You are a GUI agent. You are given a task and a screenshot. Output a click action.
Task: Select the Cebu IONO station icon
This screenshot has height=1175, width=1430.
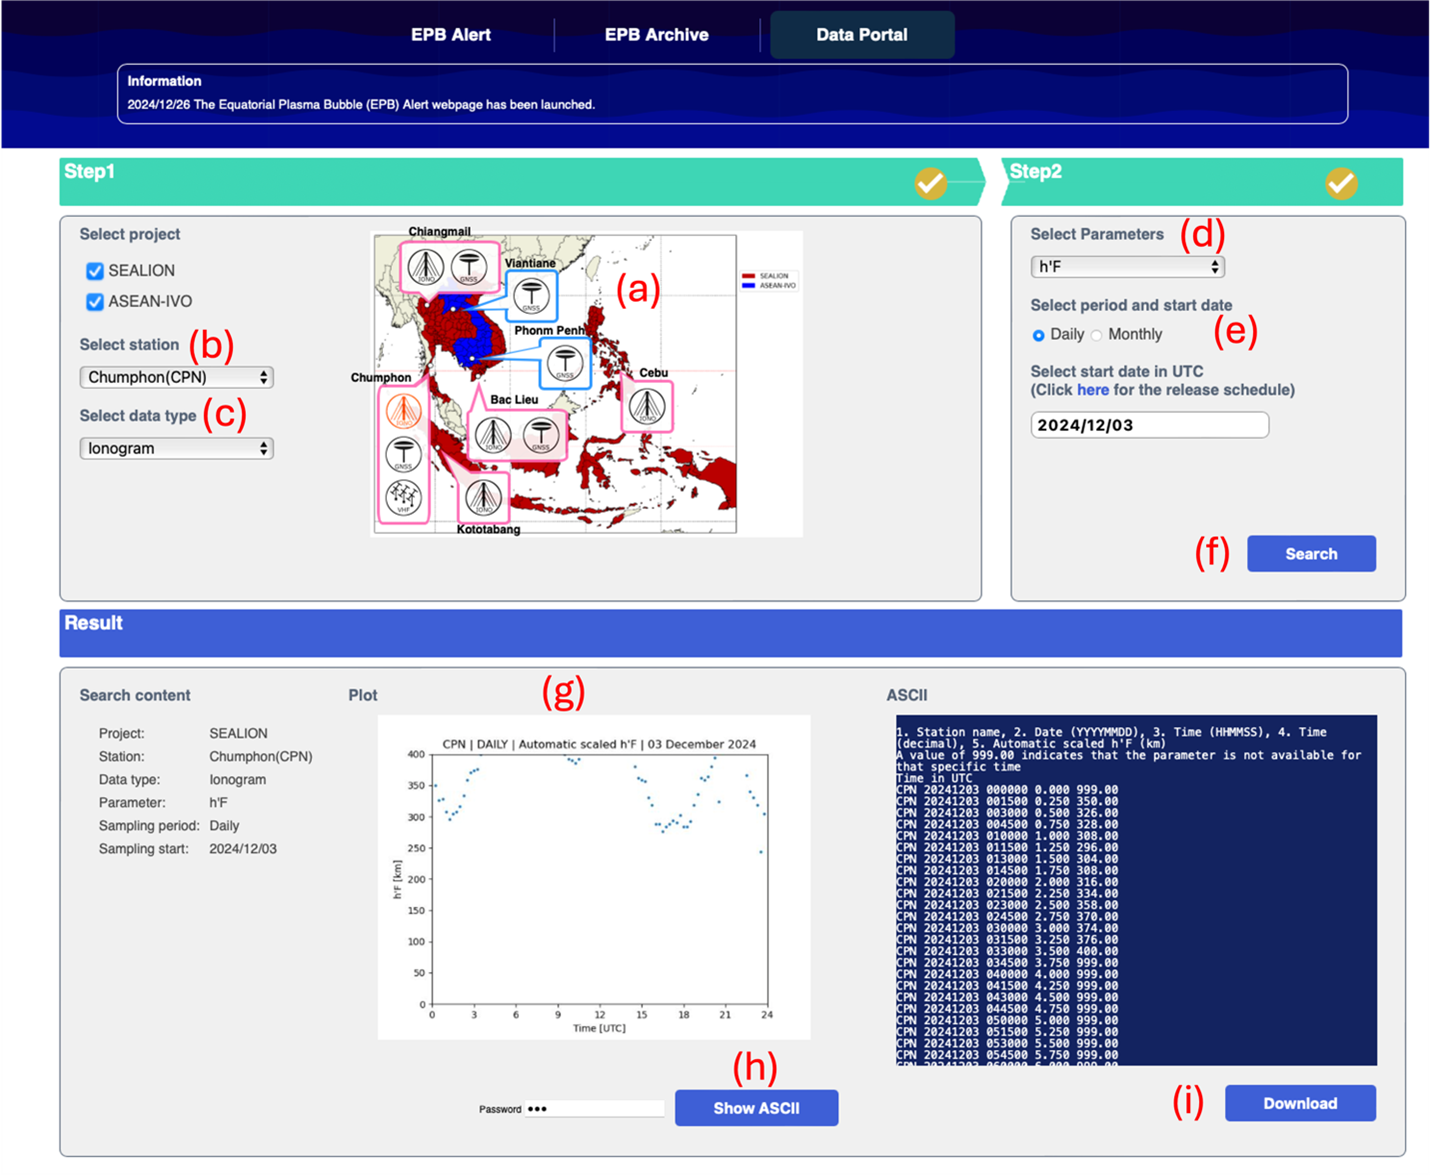pyautogui.click(x=647, y=407)
